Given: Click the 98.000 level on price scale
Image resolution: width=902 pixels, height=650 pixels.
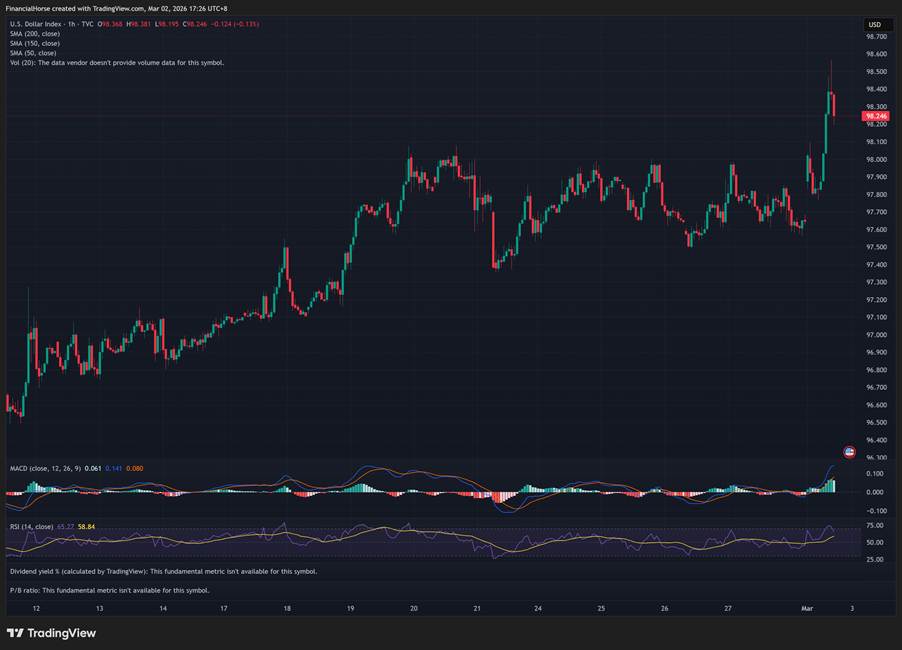Looking at the screenshot, I should [876, 159].
